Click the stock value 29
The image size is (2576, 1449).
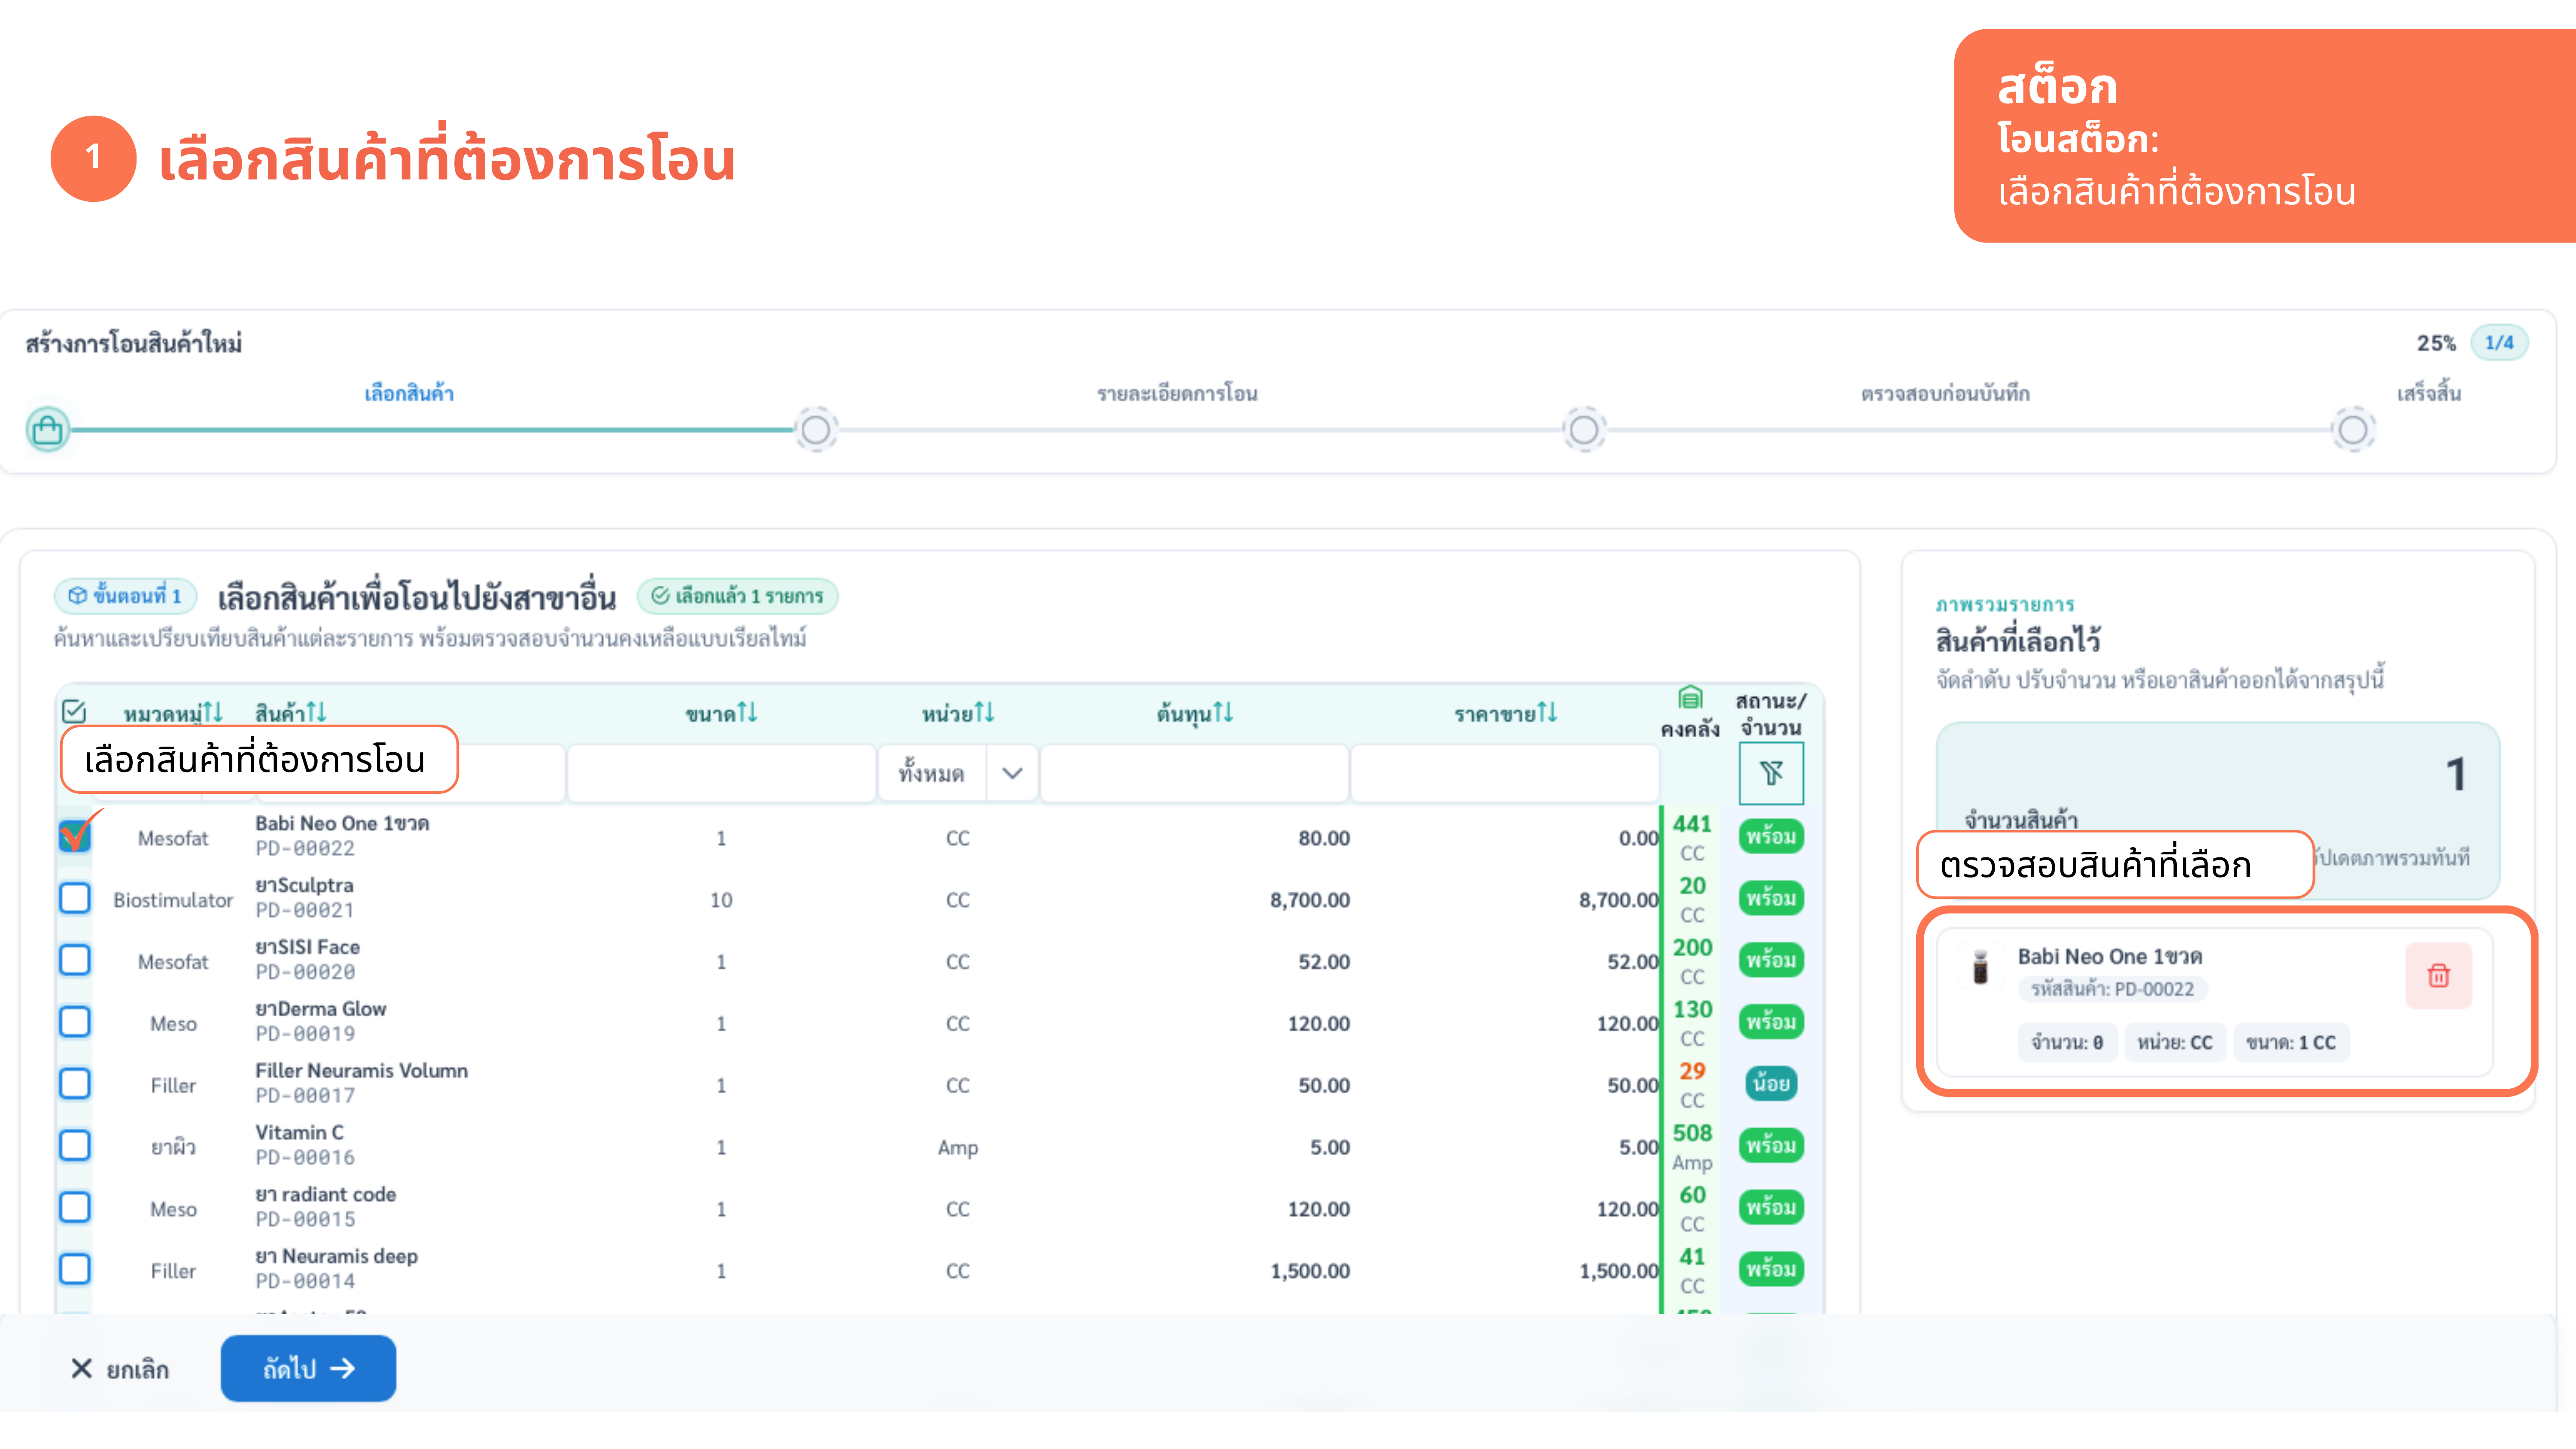[x=1692, y=1071]
